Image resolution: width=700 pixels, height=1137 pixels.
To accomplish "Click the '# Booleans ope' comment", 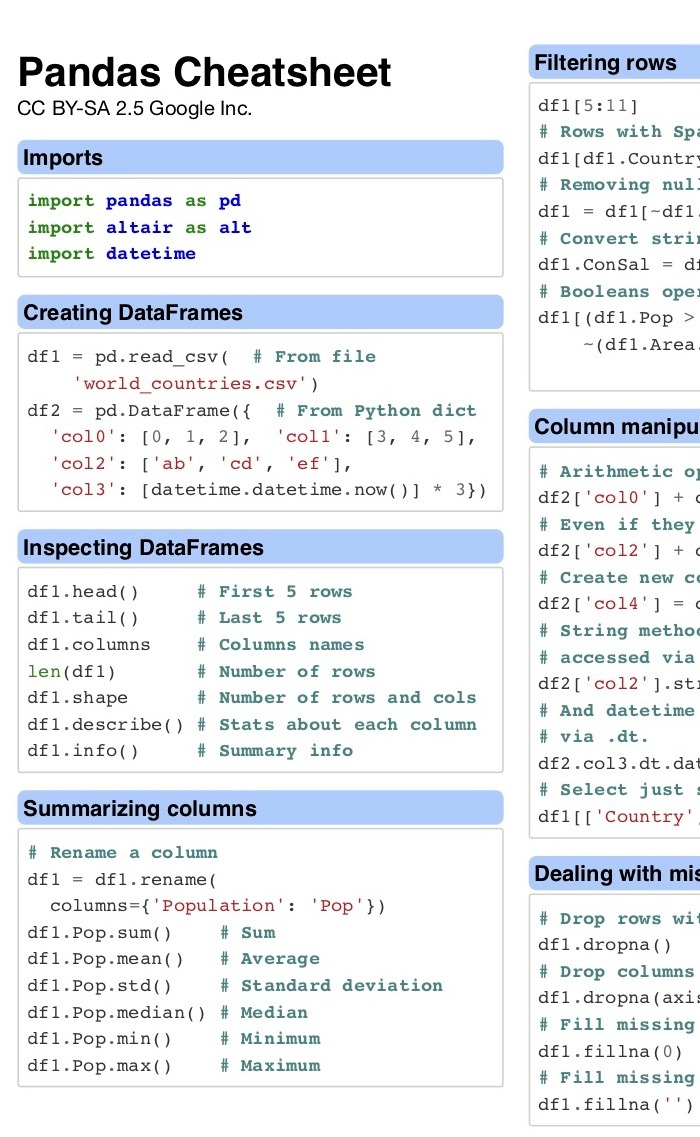I will (x=619, y=292).
